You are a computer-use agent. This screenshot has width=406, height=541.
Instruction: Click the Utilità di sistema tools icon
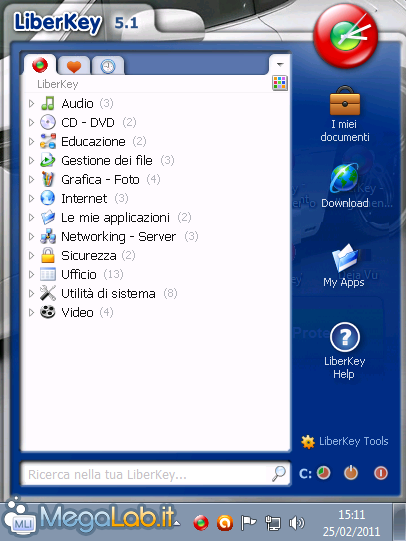click(48, 293)
